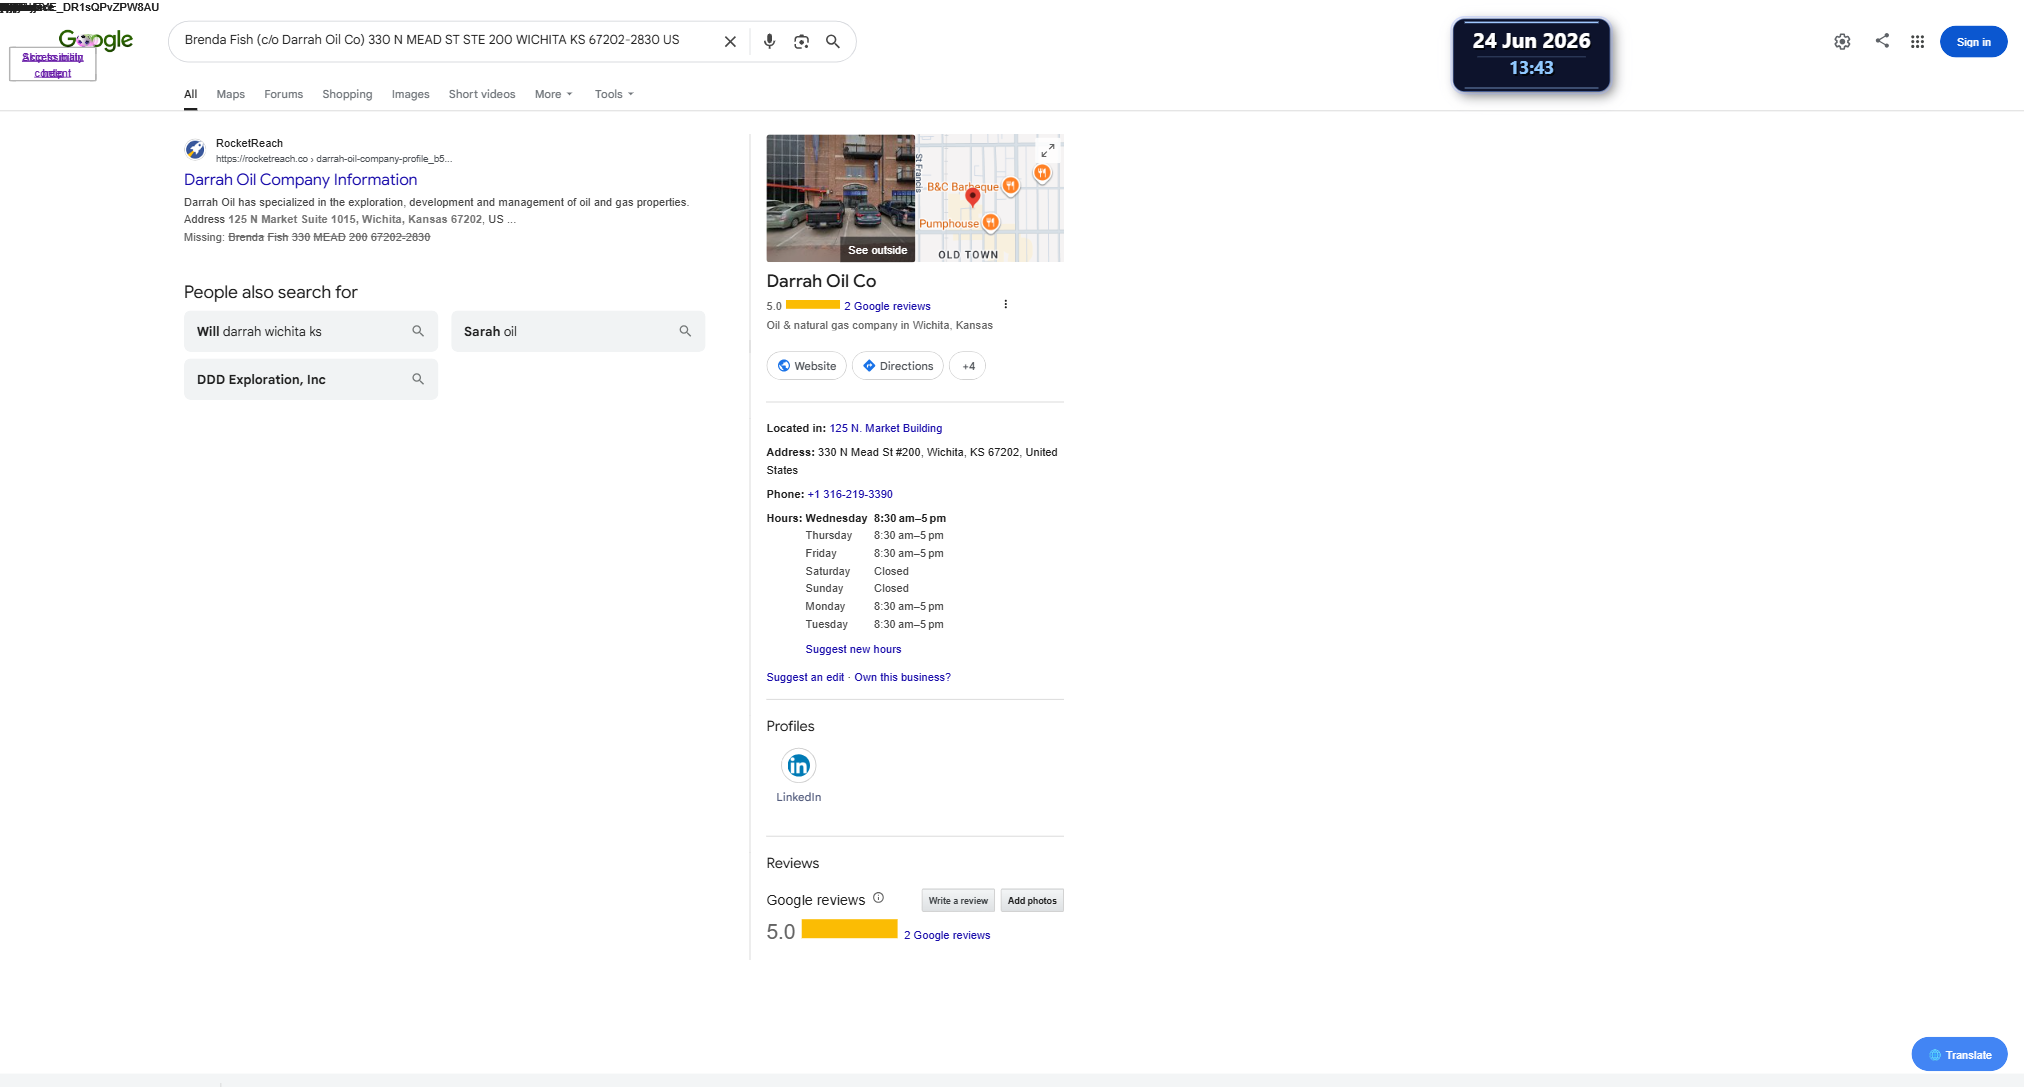Click search icon in 'Sarah oil' chip
The image size is (2036, 1087).
click(x=685, y=331)
